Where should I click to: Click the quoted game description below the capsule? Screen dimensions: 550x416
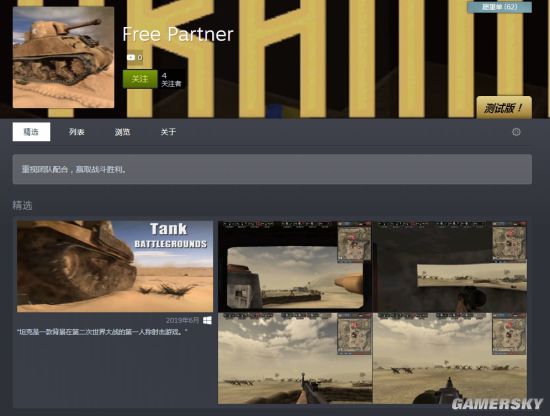(102, 331)
